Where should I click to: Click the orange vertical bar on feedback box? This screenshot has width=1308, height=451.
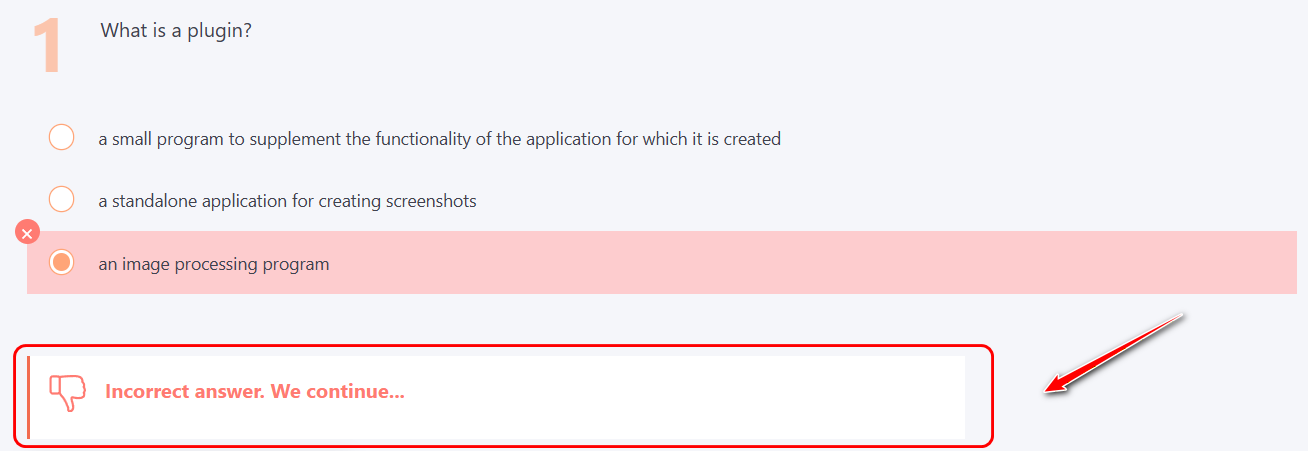(29, 396)
